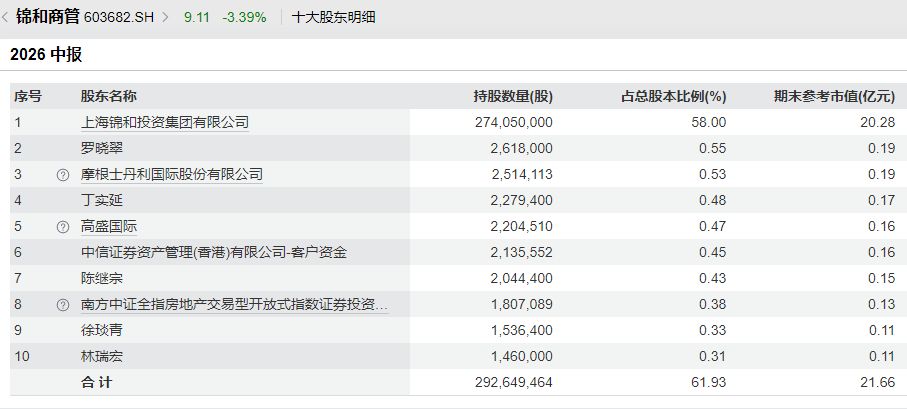Click total share count 292,649,464
Viewport: 907px width, 409px height.
tap(514, 383)
